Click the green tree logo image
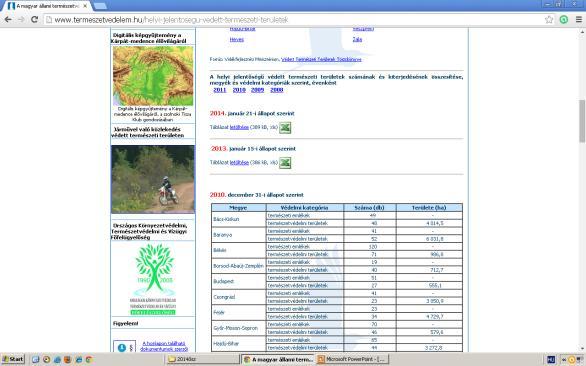This screenshot has height=366, width=586. coord(154,279)
